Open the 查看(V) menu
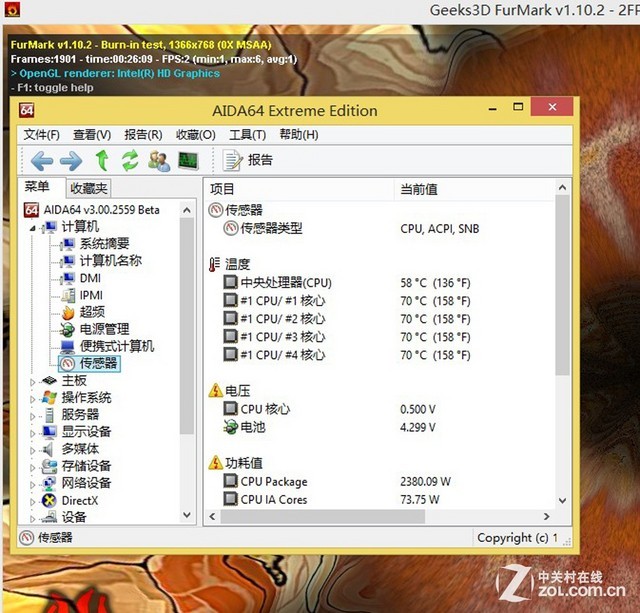The width and height of the screenshot is (640, 613). [x=92, y=134]
